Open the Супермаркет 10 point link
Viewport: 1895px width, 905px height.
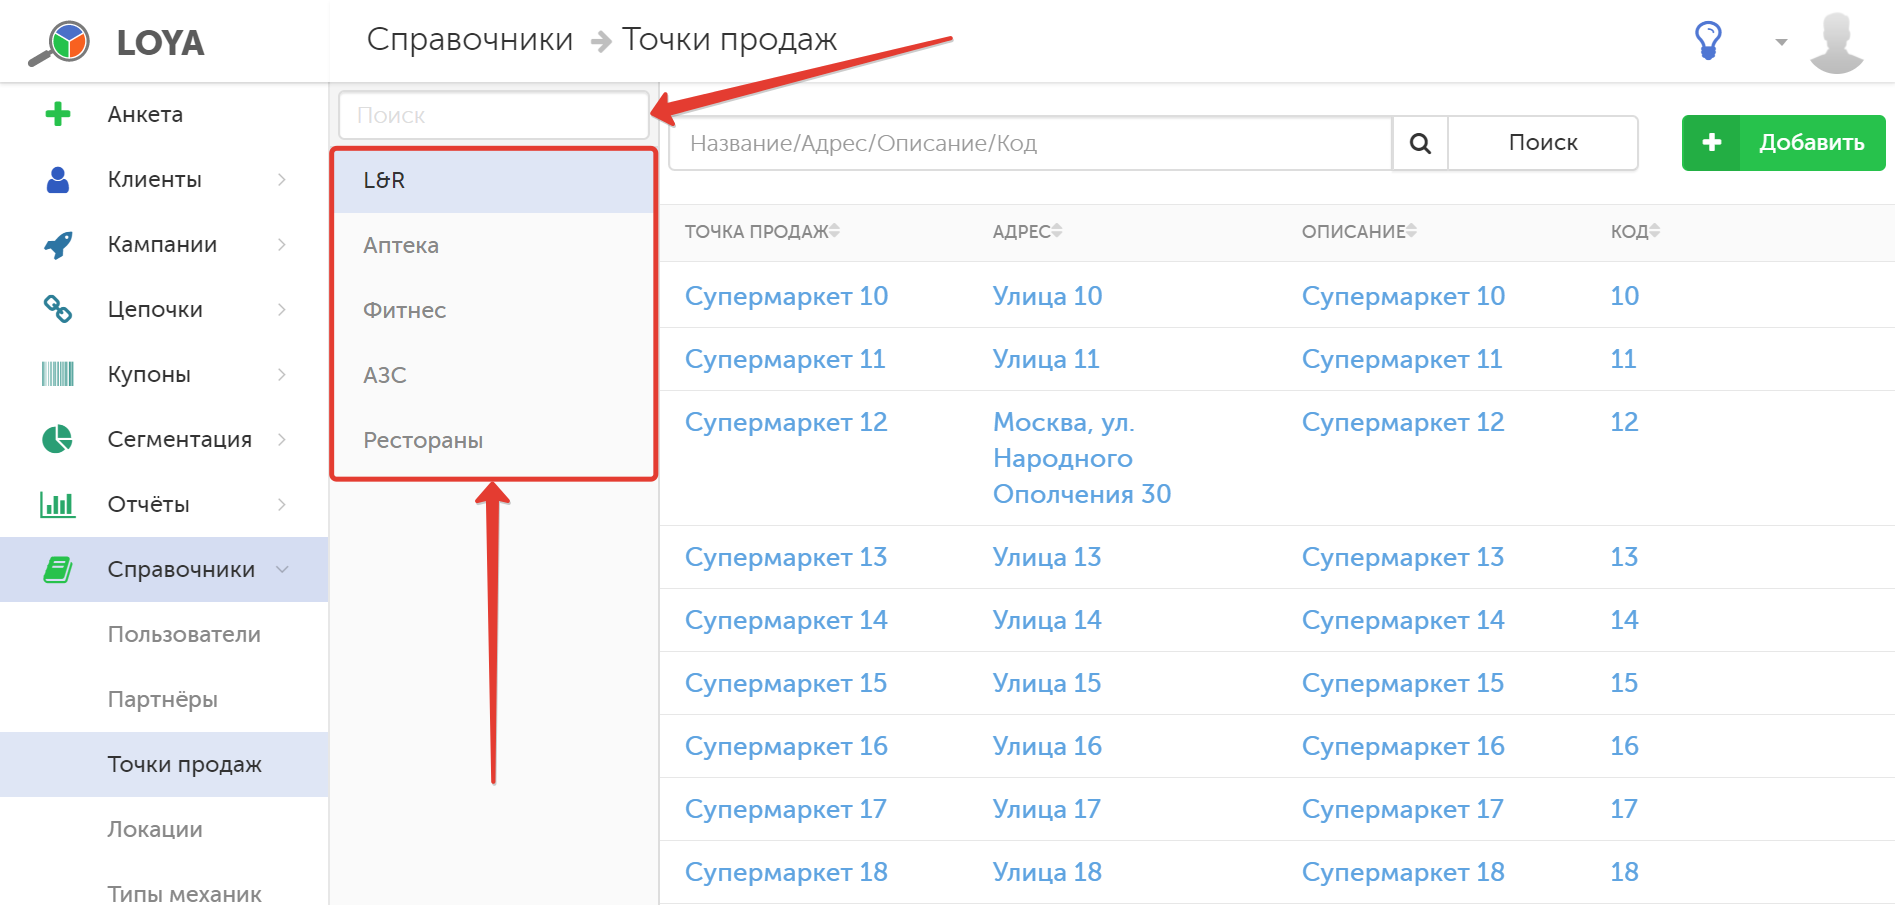(786, 296)
